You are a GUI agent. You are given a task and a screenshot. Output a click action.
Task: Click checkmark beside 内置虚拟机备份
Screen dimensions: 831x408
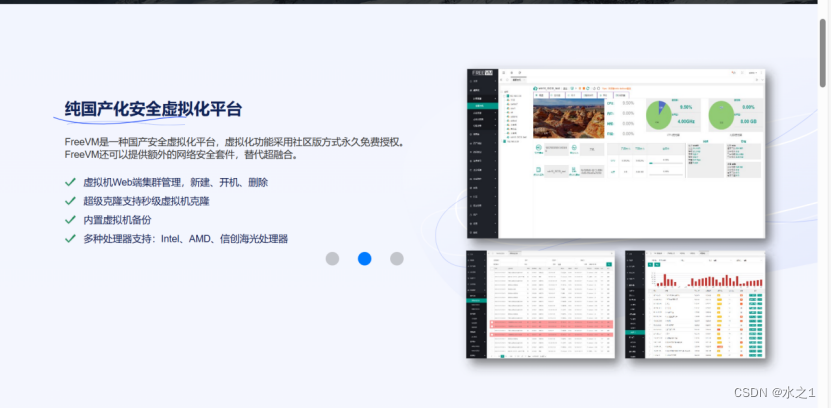(70, 220)
